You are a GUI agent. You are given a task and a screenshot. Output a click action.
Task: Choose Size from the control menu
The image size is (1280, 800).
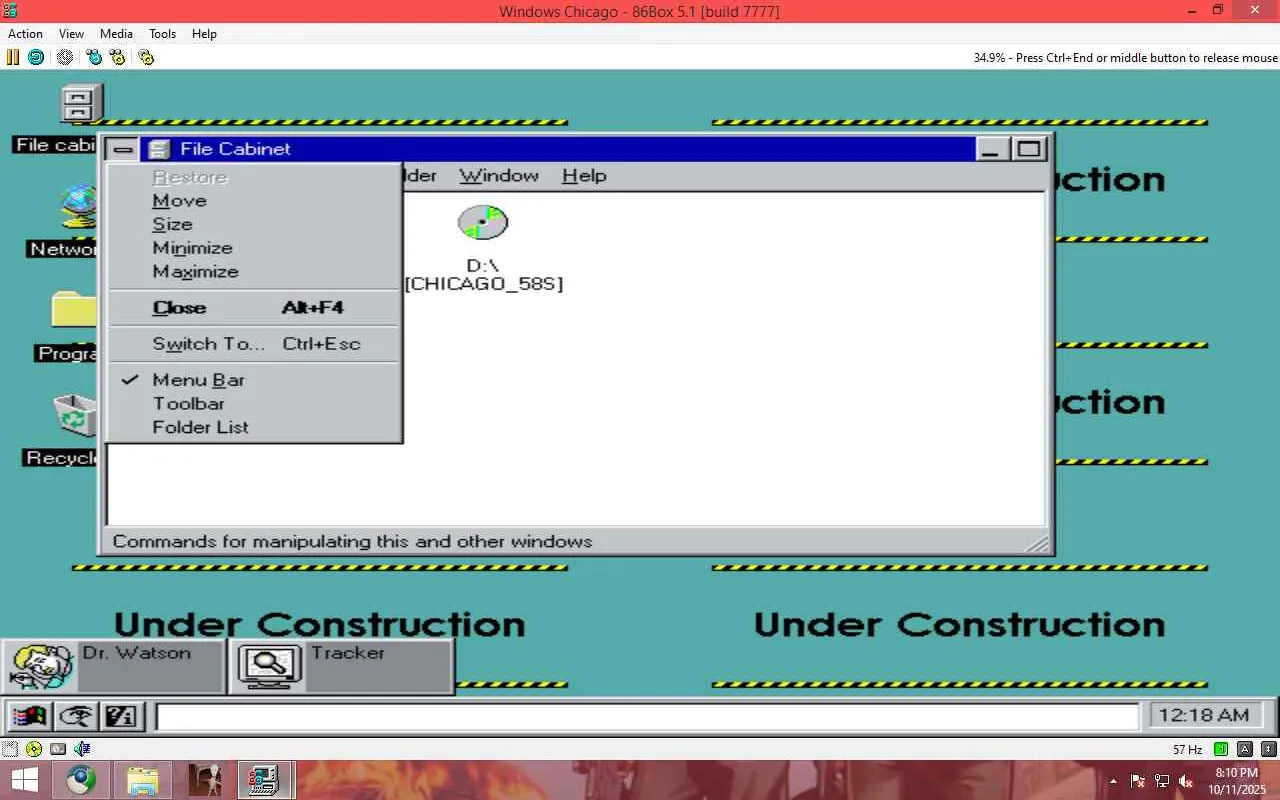click(254, 225)
